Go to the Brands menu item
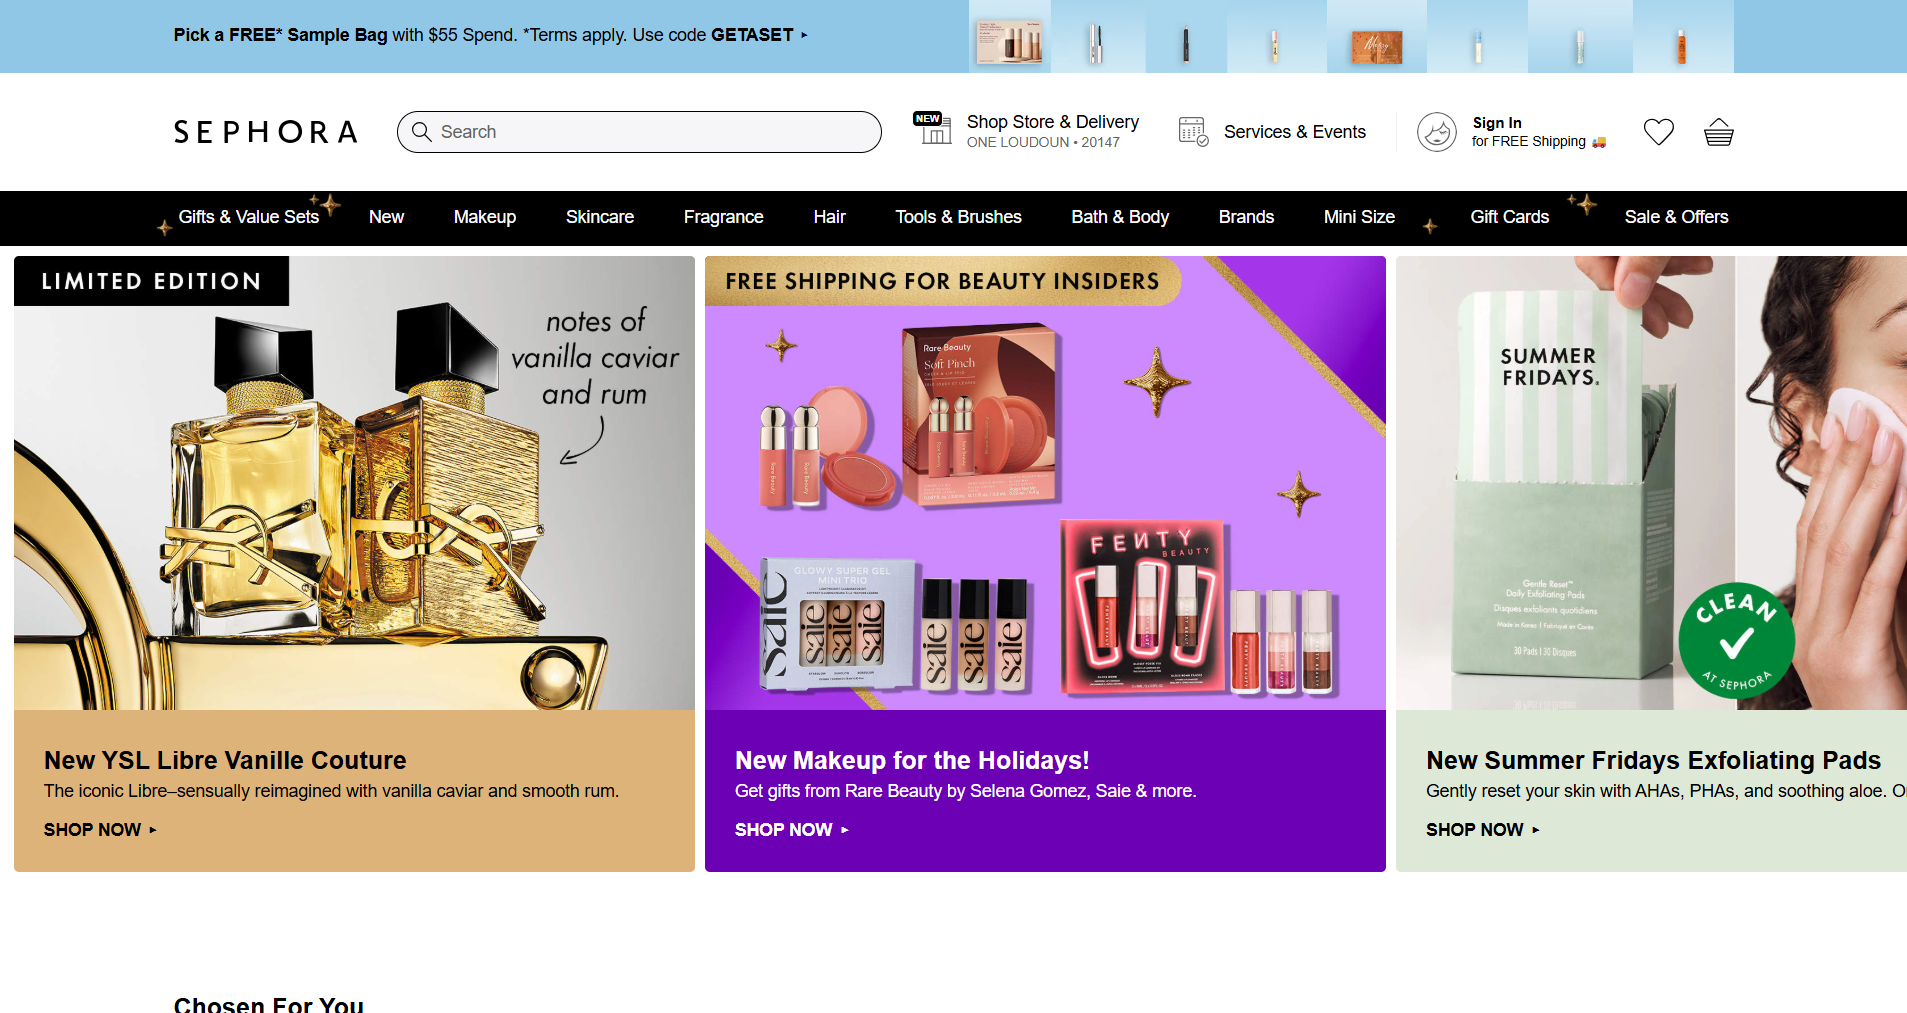This screenshot has height=1013, width=1907. tap(1245, 217)
